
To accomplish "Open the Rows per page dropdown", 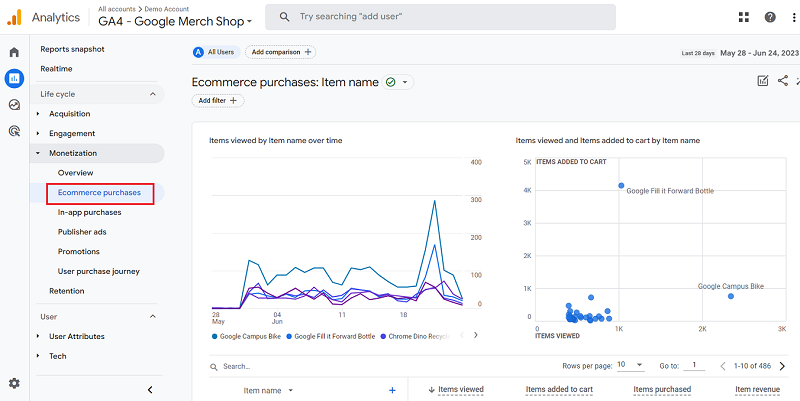I will tap(630, 365).
